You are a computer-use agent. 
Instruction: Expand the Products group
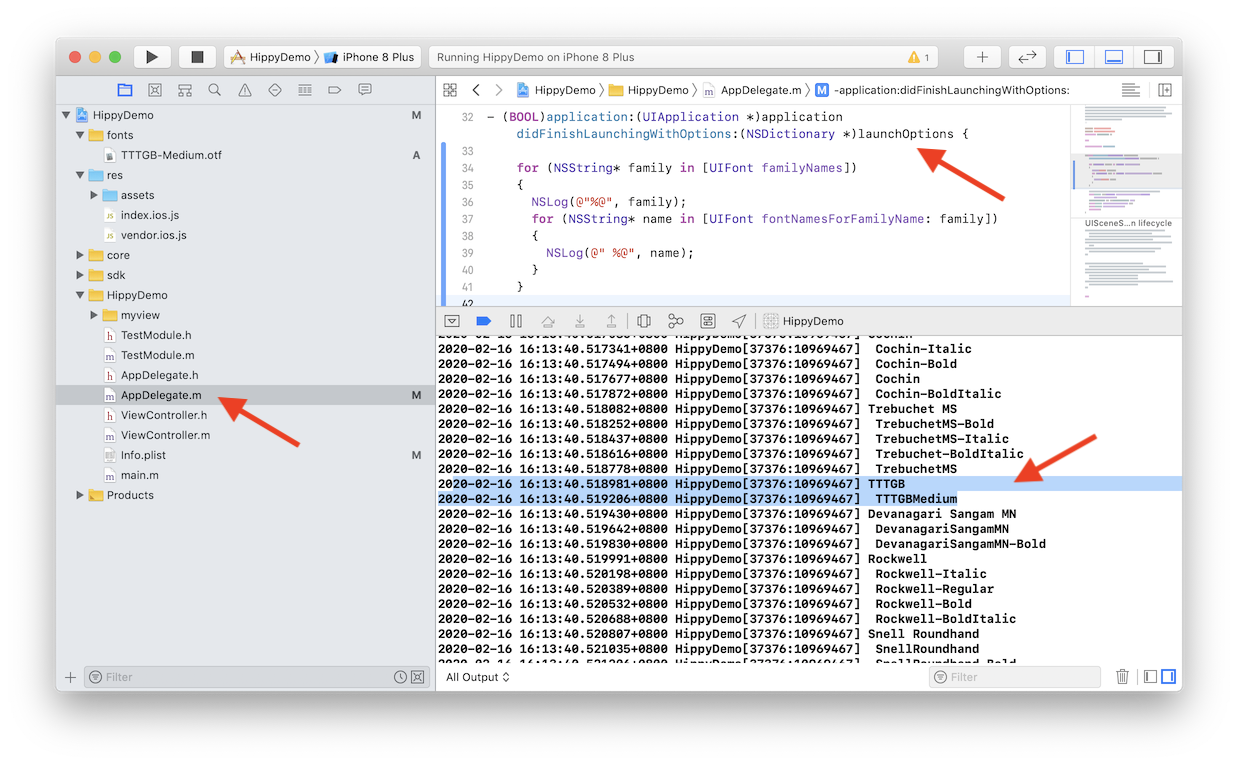coord(80,495)
